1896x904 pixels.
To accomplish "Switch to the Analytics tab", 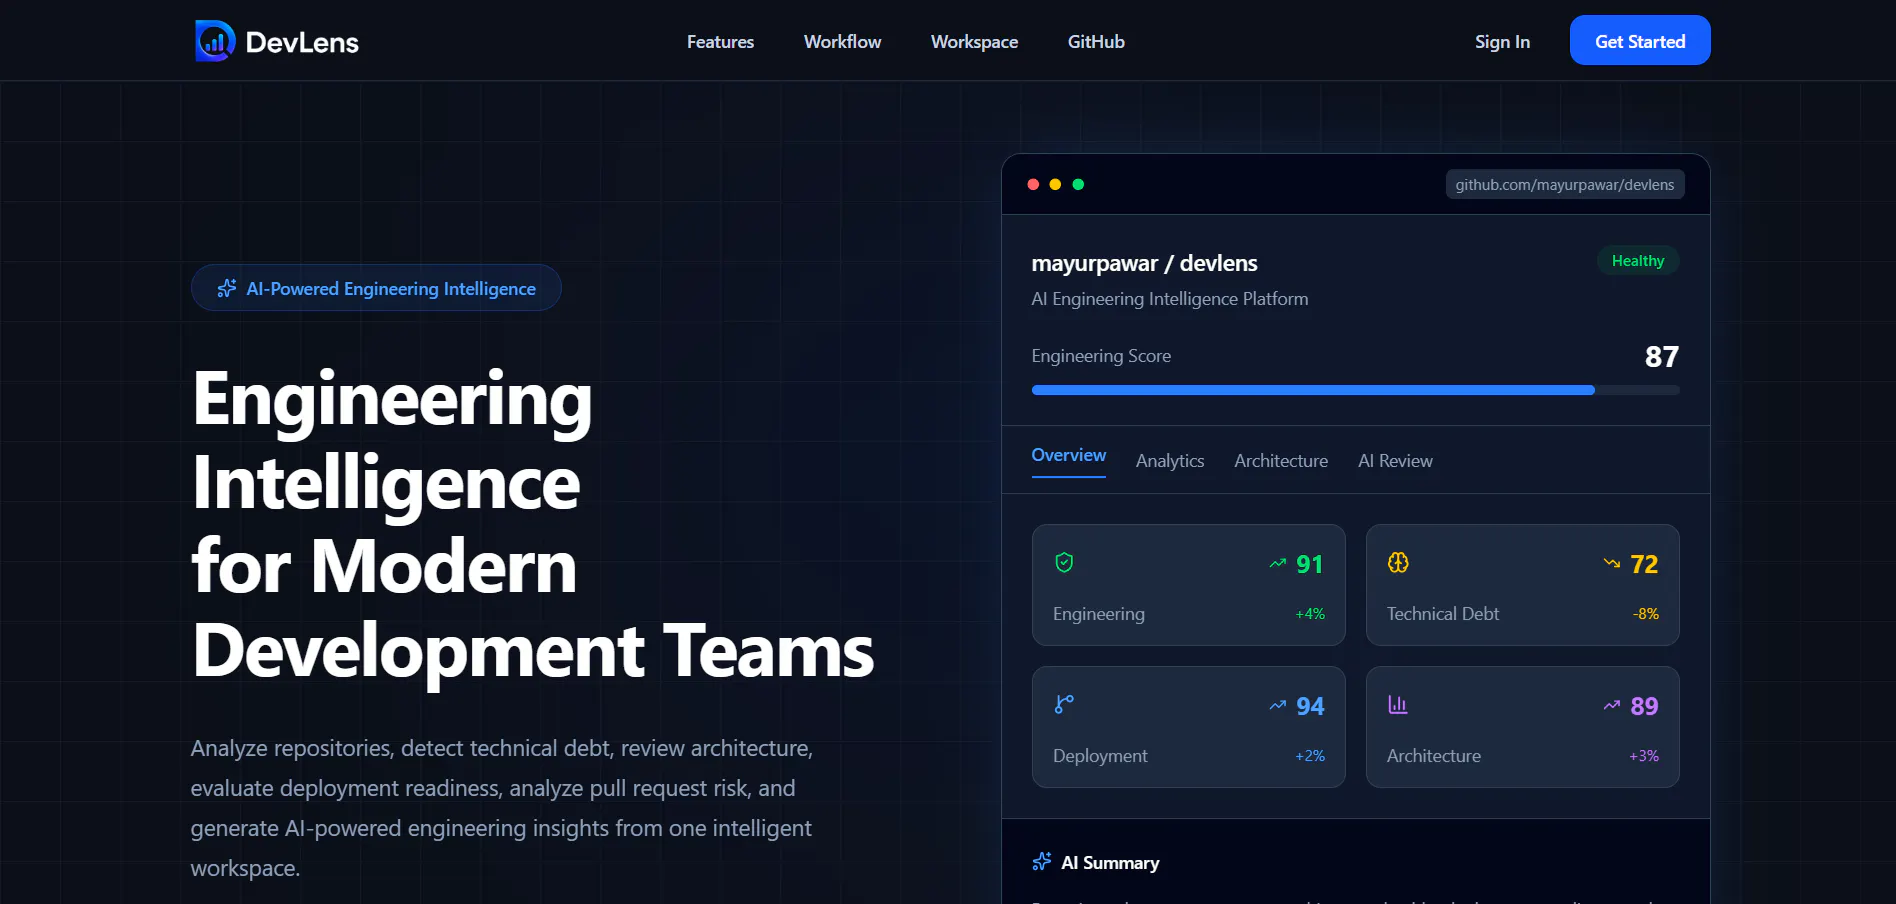I will [x=1170, y=461].
